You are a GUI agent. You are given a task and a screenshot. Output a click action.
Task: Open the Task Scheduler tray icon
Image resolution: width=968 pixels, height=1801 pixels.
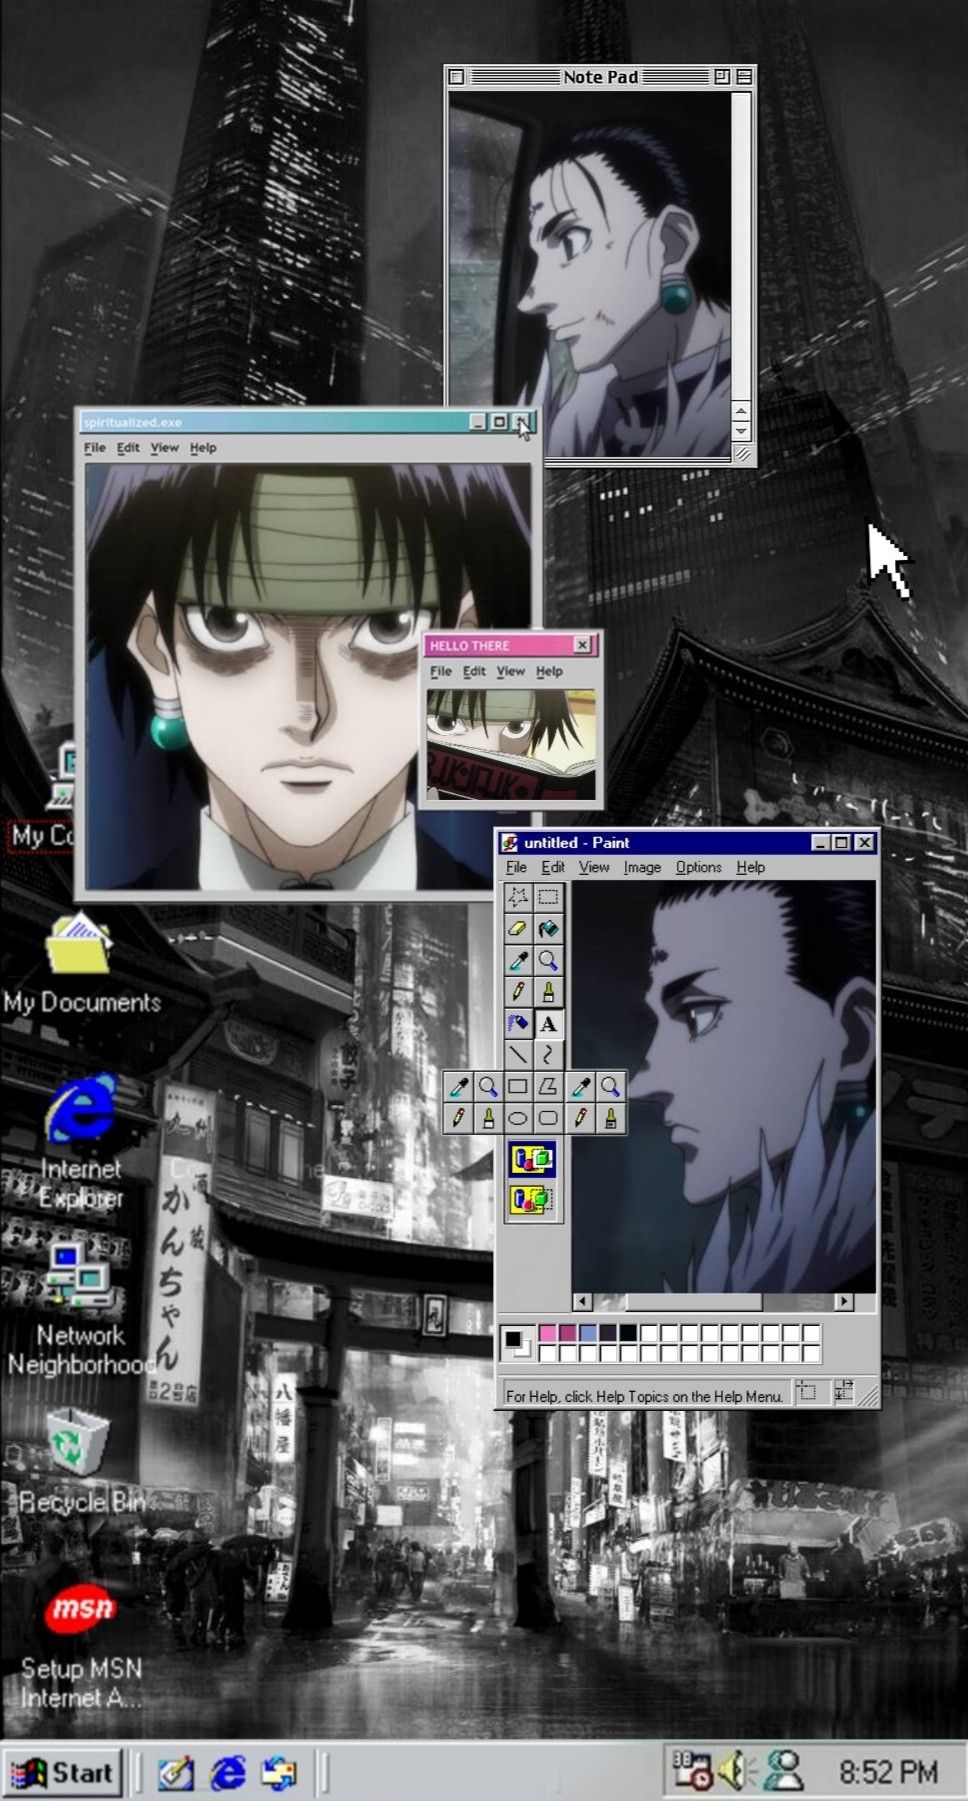coord(692,1771)
